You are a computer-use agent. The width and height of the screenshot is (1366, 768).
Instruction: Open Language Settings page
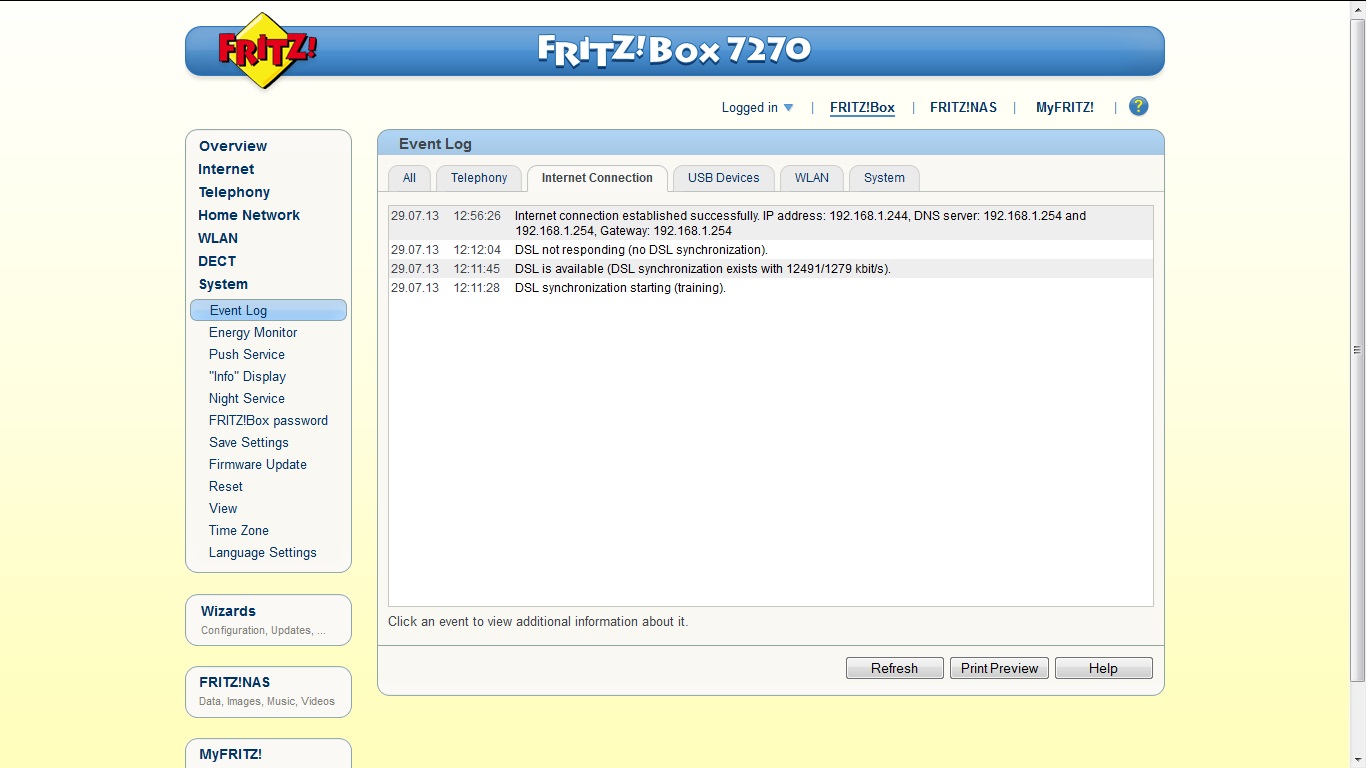point(263,552)
